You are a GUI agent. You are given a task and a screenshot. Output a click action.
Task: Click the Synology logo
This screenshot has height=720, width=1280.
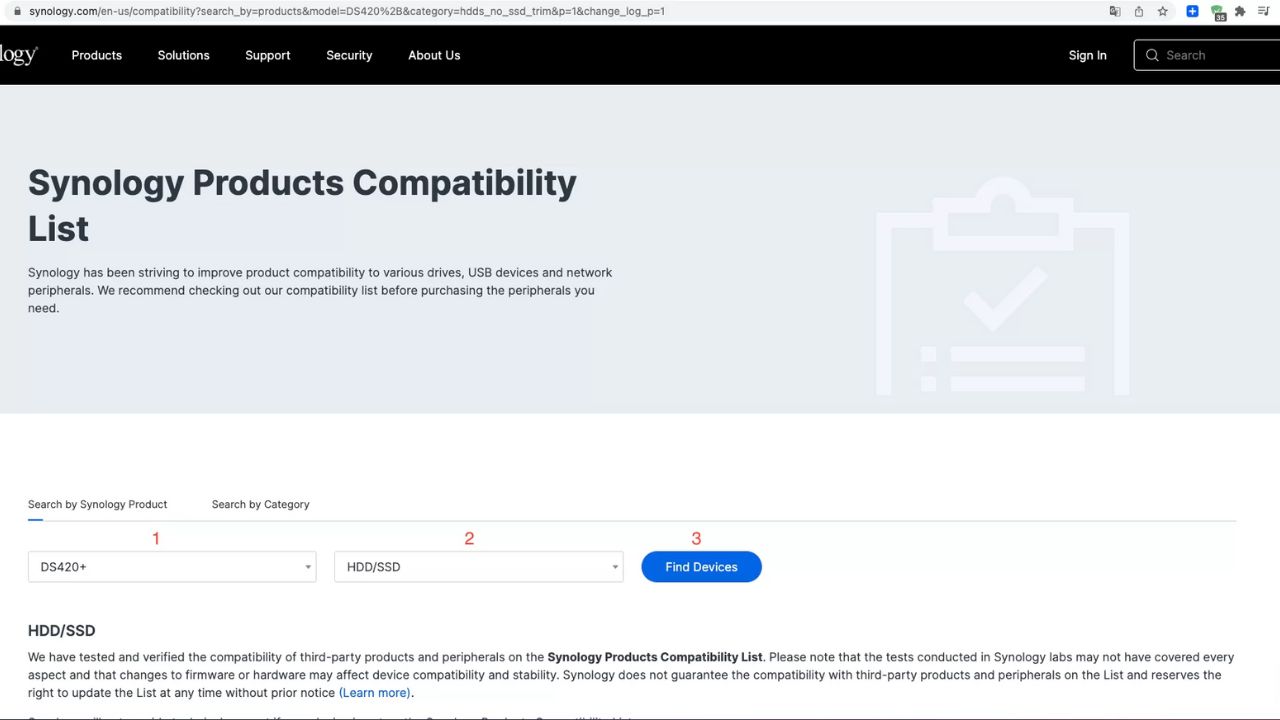(18, 55)
